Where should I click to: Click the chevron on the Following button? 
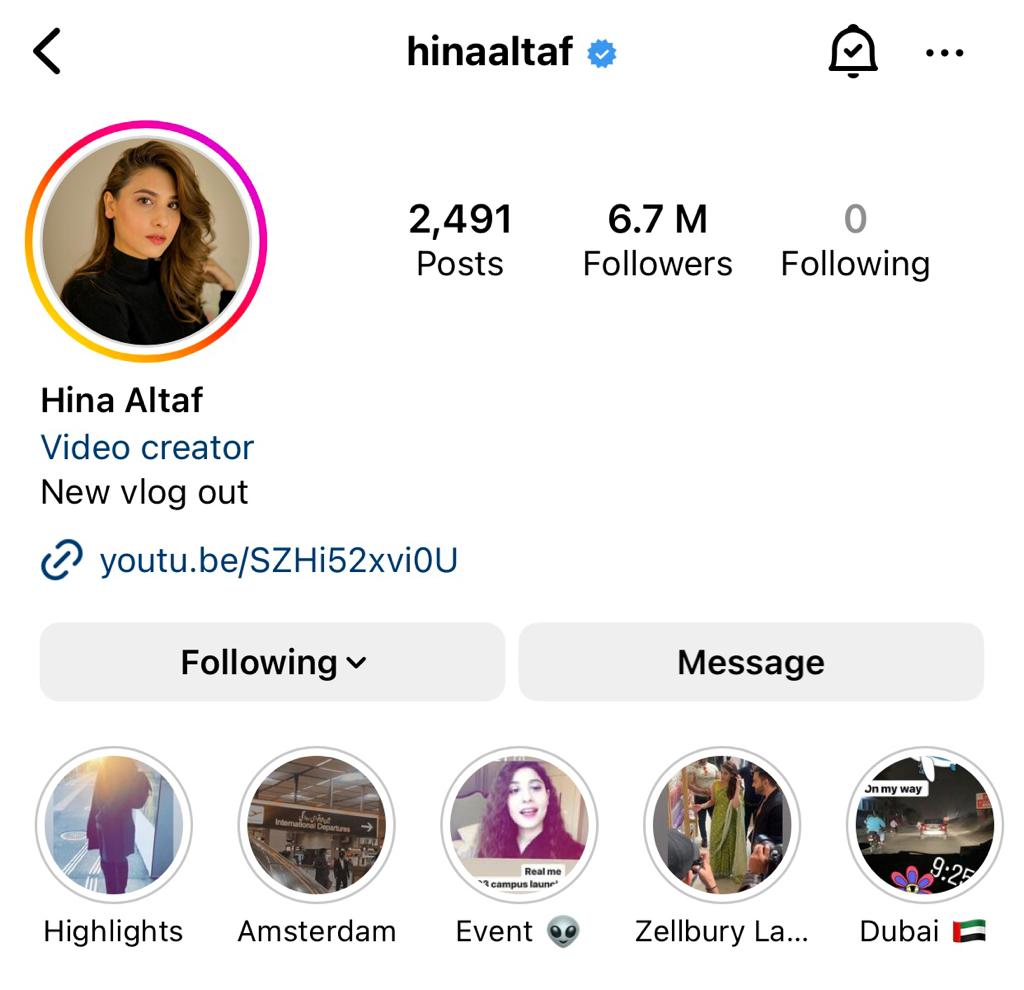[x=356, y=663]
